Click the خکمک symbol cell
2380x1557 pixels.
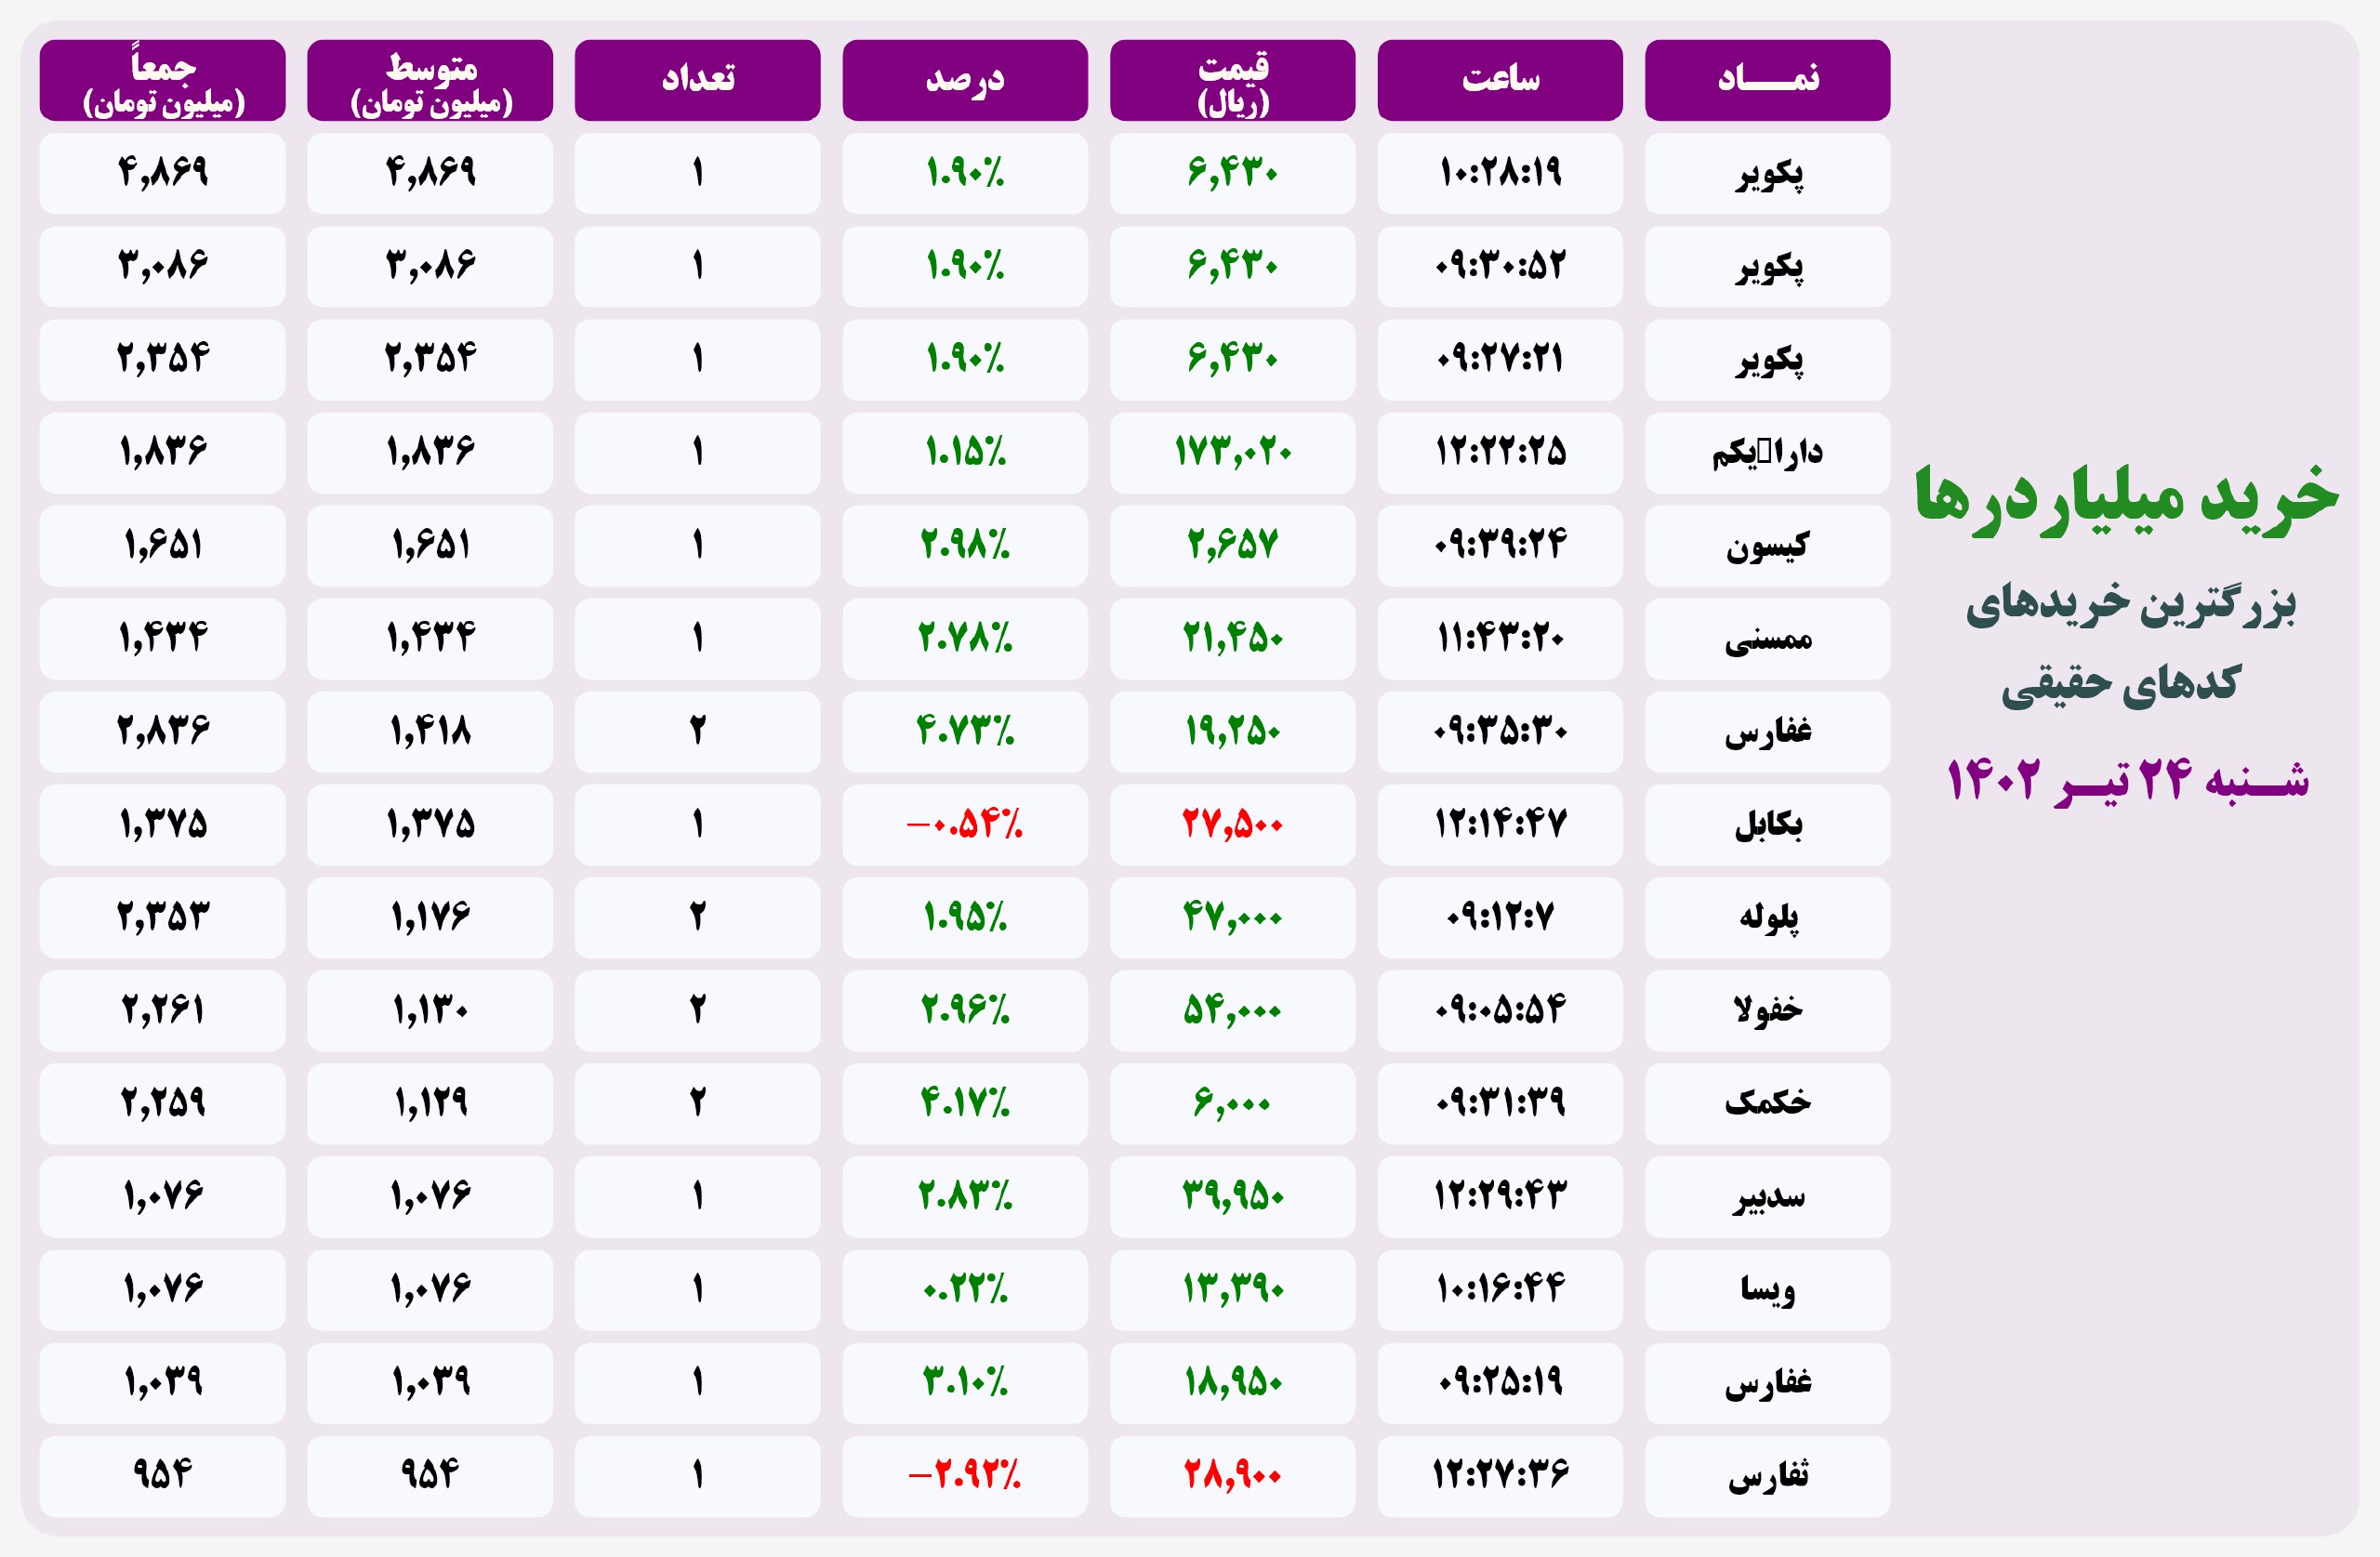(1767, 1104)
